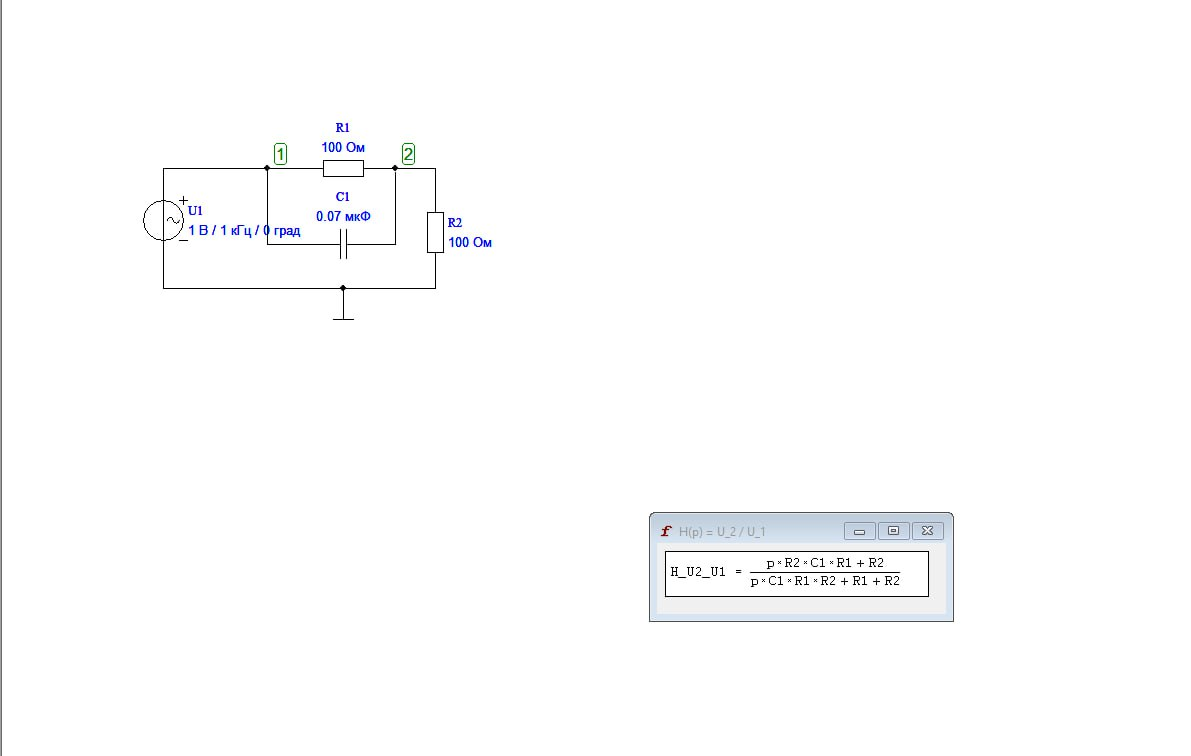Close the H(p) = U_2 / U_1 window
Viewport: 1191px width, 756px height.
(x=927, y=531)
